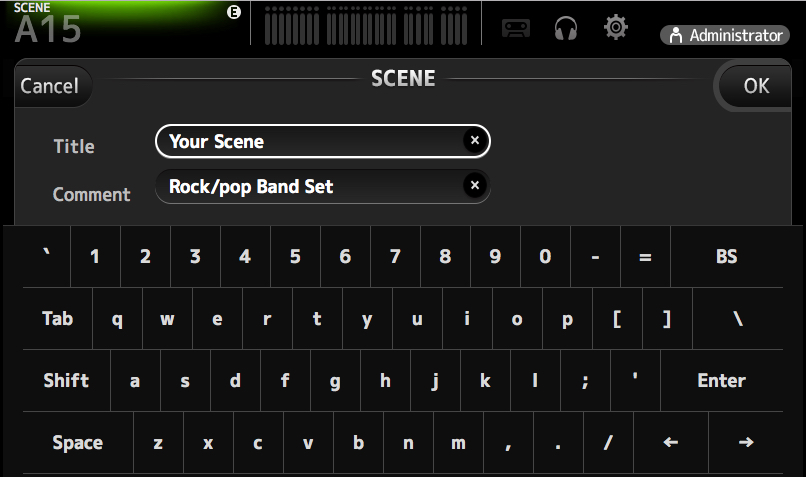This screenshot has height=477, width=806.
Task: Toggle the Shift key
Action: point(66,381)
